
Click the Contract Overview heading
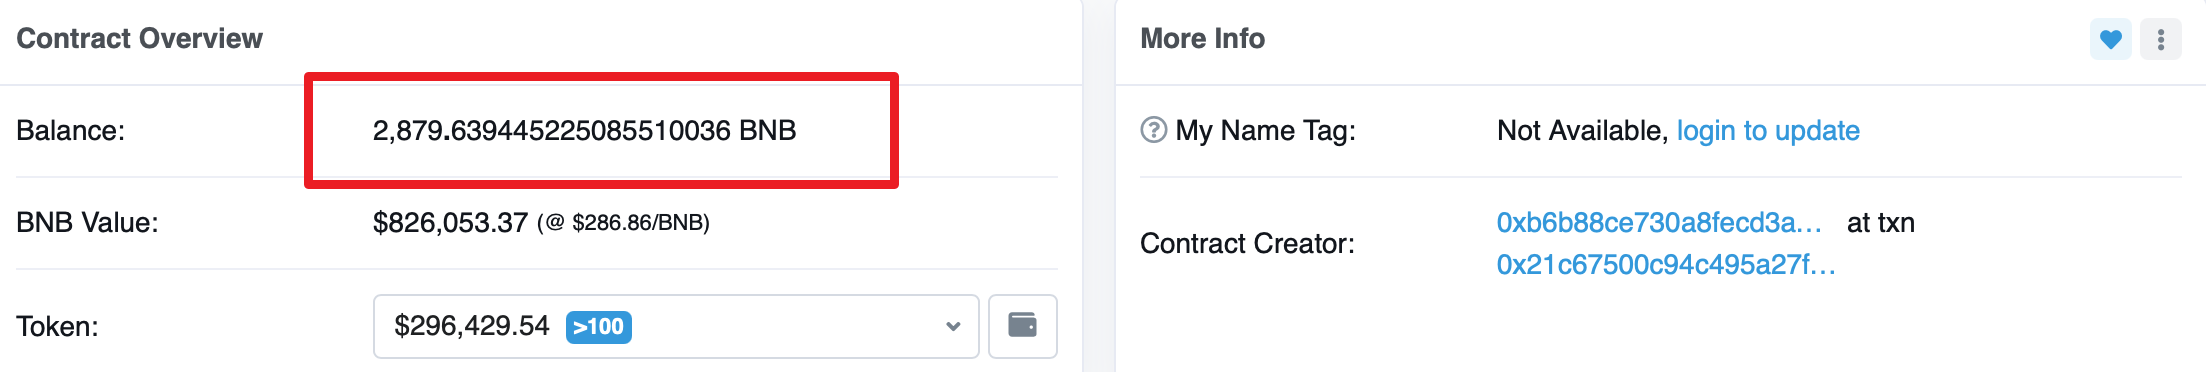(140, 38)
